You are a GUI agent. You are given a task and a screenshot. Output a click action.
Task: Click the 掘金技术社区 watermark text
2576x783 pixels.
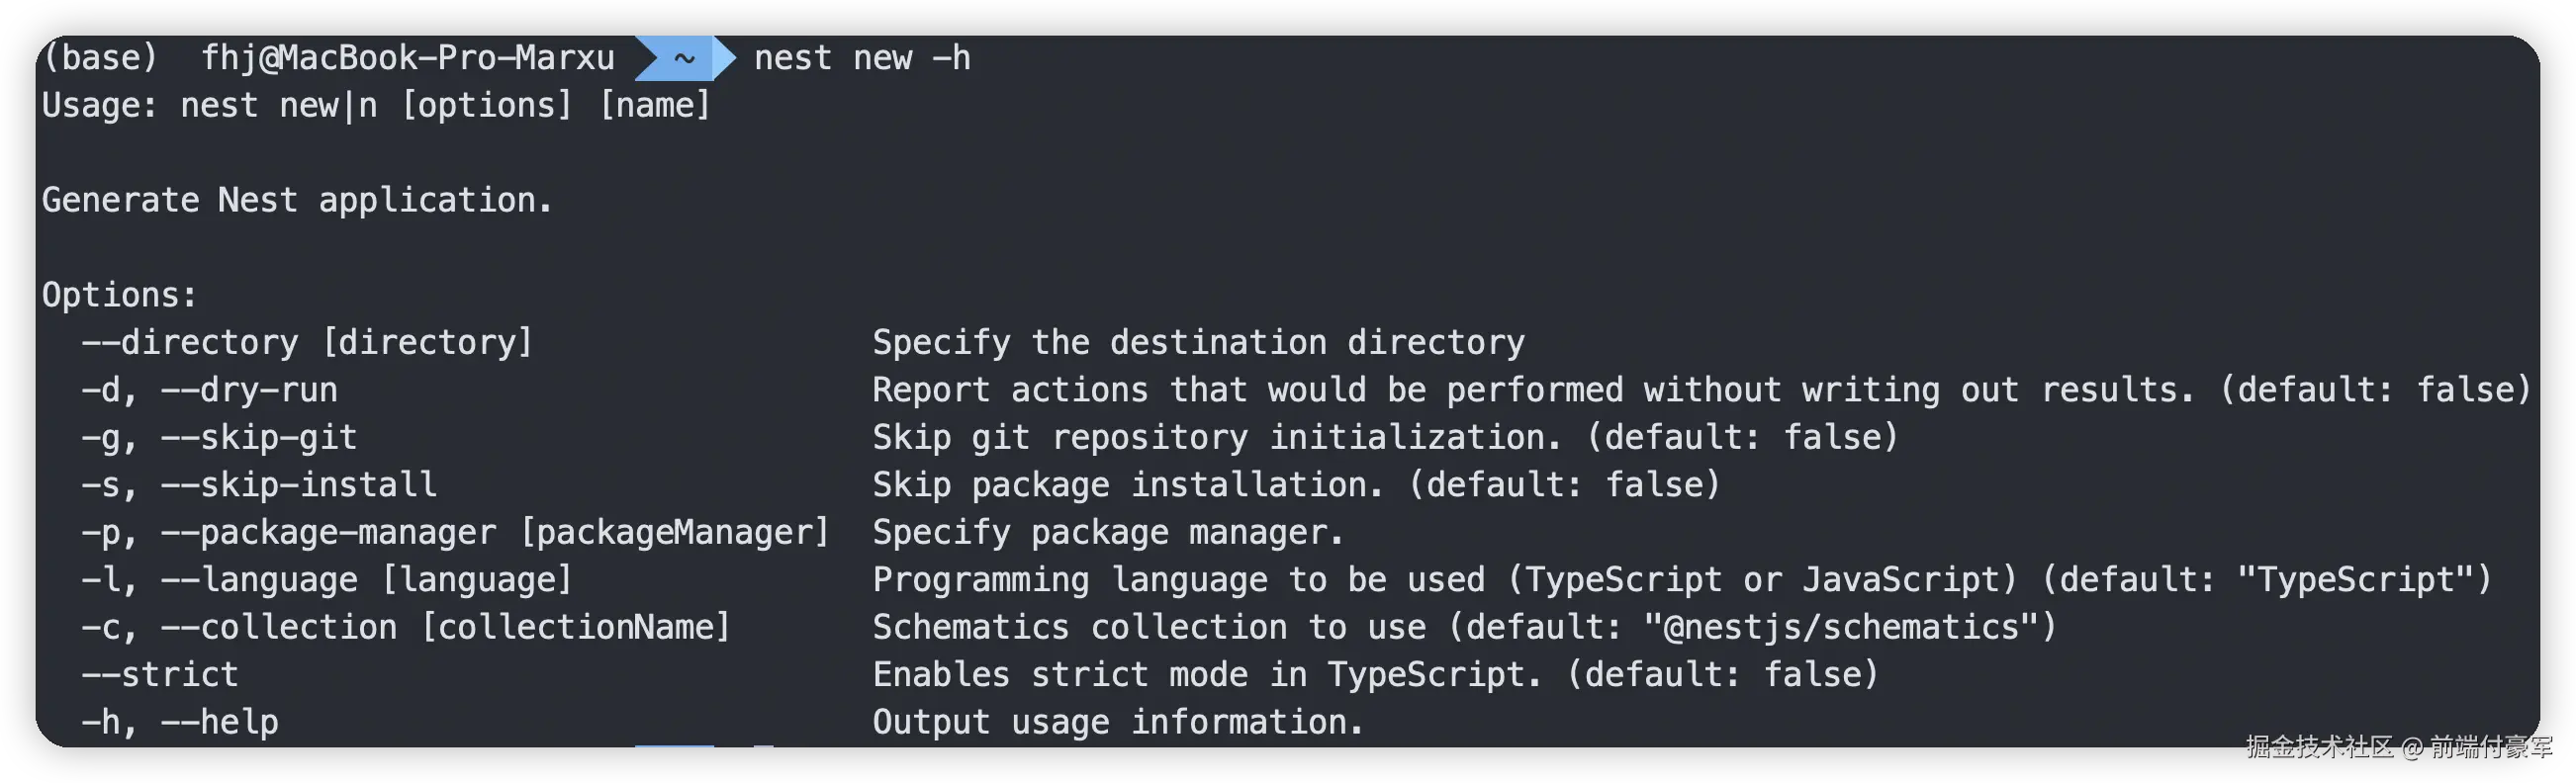(x=2318, y=747)
